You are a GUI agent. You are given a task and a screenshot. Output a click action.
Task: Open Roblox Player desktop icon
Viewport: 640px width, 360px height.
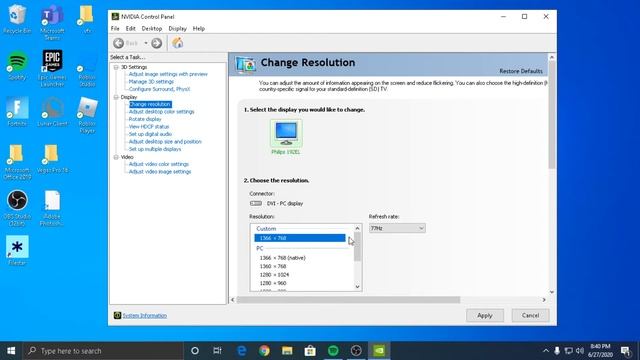(87, 116)
